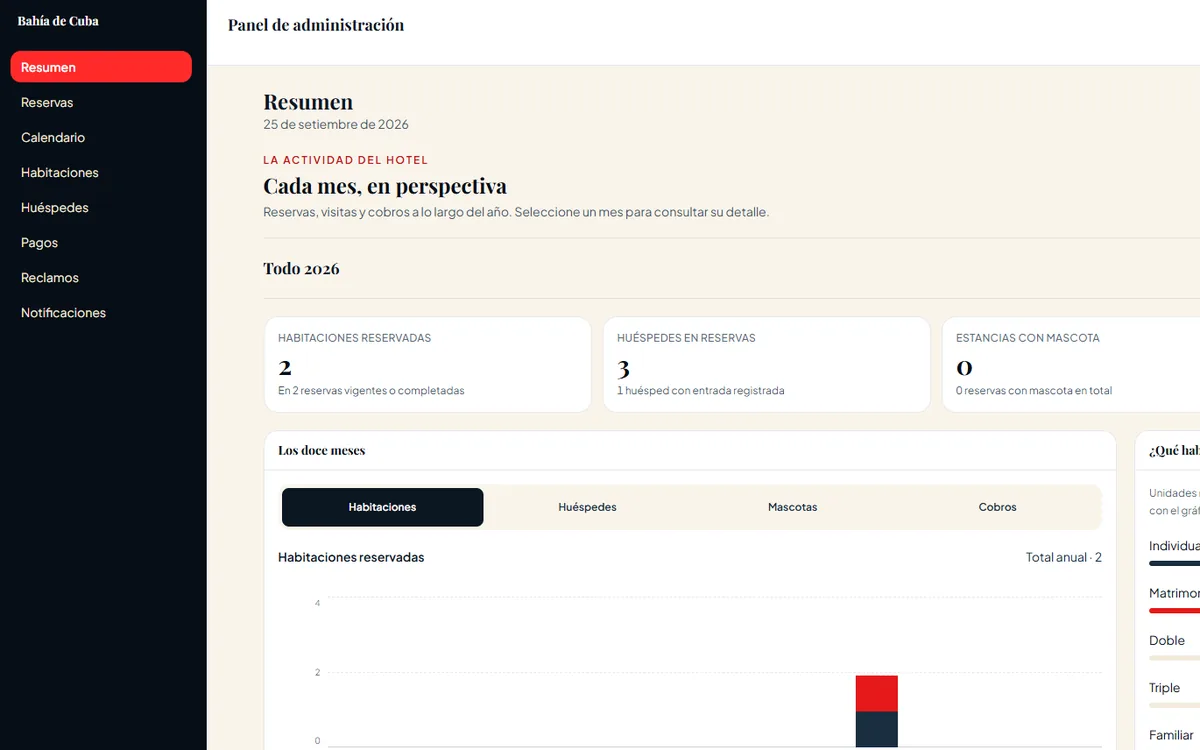The width and height of the screenshot is (1200, 750).
Task: Click the 'Todo 2026' period heading
Action: (301, 269)
